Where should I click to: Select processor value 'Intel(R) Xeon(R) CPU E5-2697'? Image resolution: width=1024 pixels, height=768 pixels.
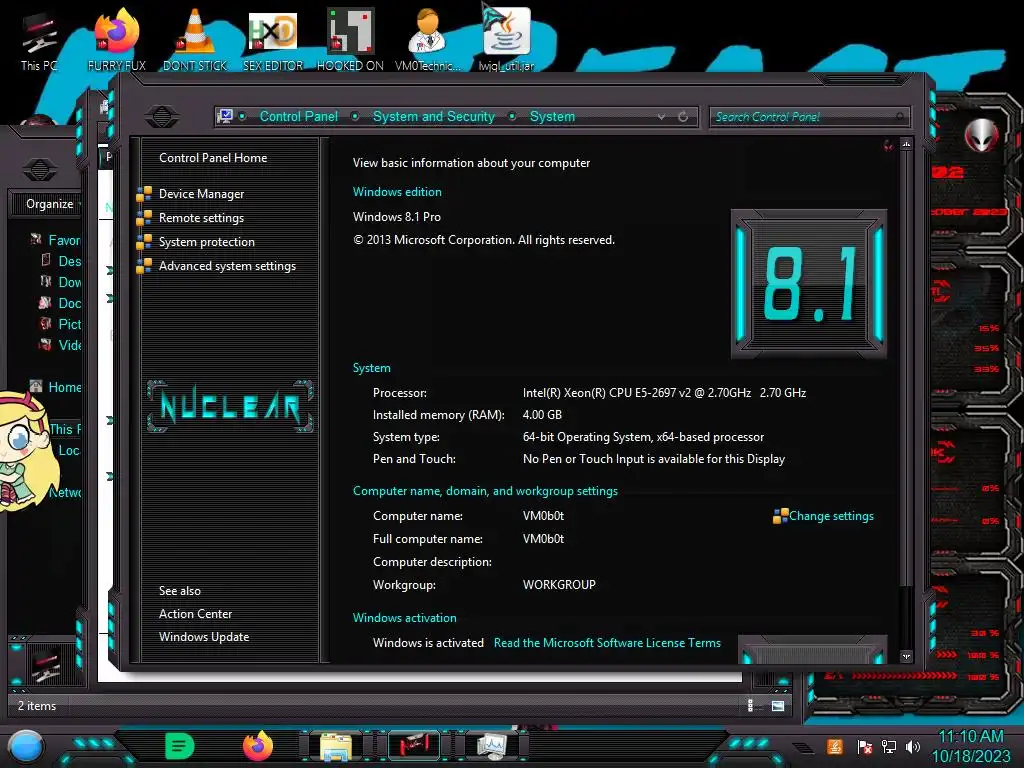click(664, 392)
